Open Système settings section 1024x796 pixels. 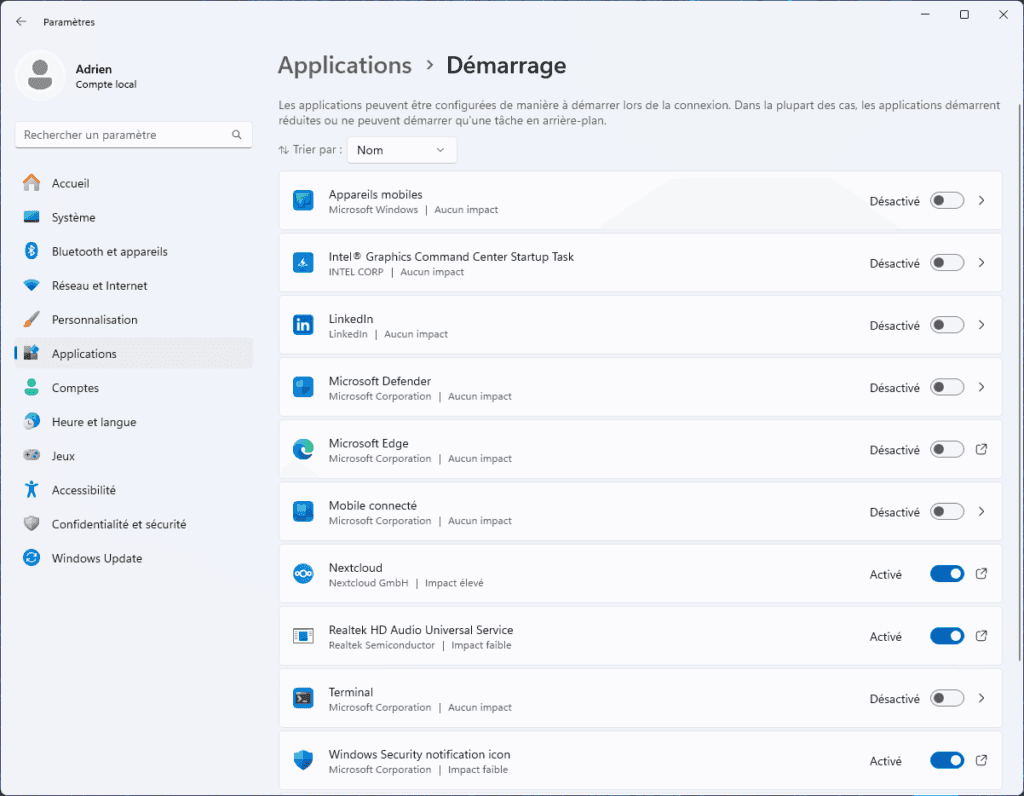133,217
